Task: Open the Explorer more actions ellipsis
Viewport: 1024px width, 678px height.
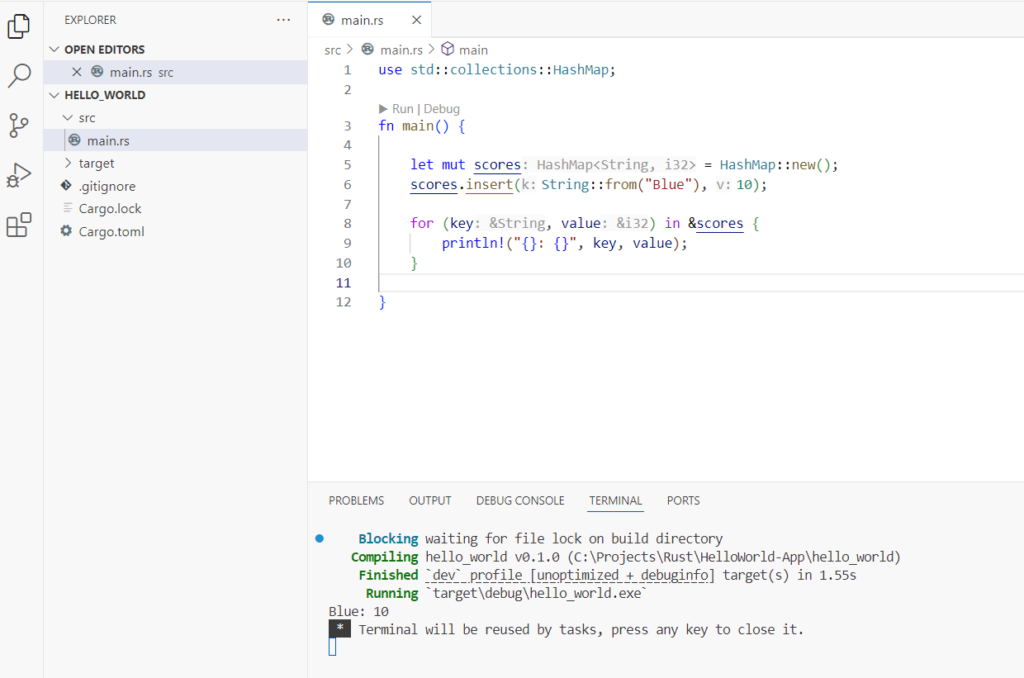Action: 283,20
